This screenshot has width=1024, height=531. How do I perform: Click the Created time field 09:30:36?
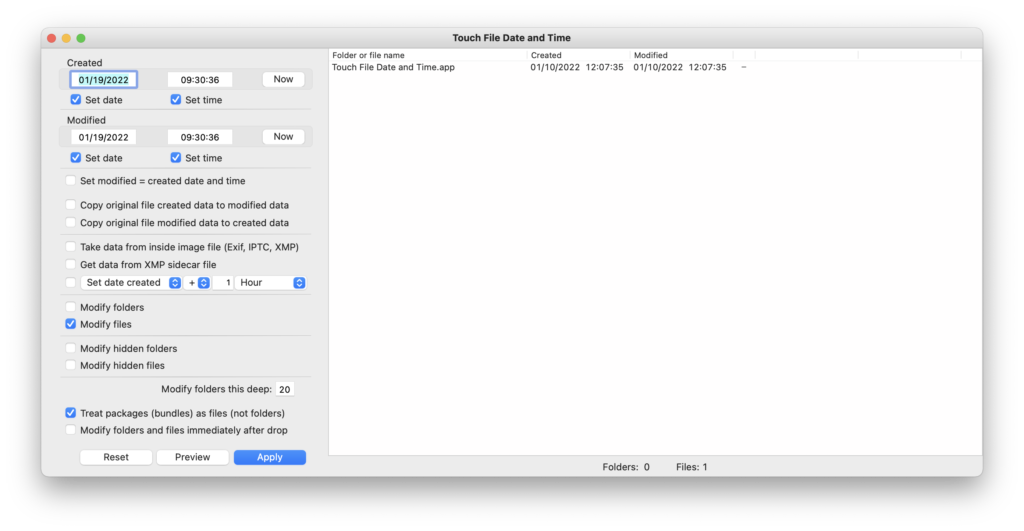pos(200,80)
